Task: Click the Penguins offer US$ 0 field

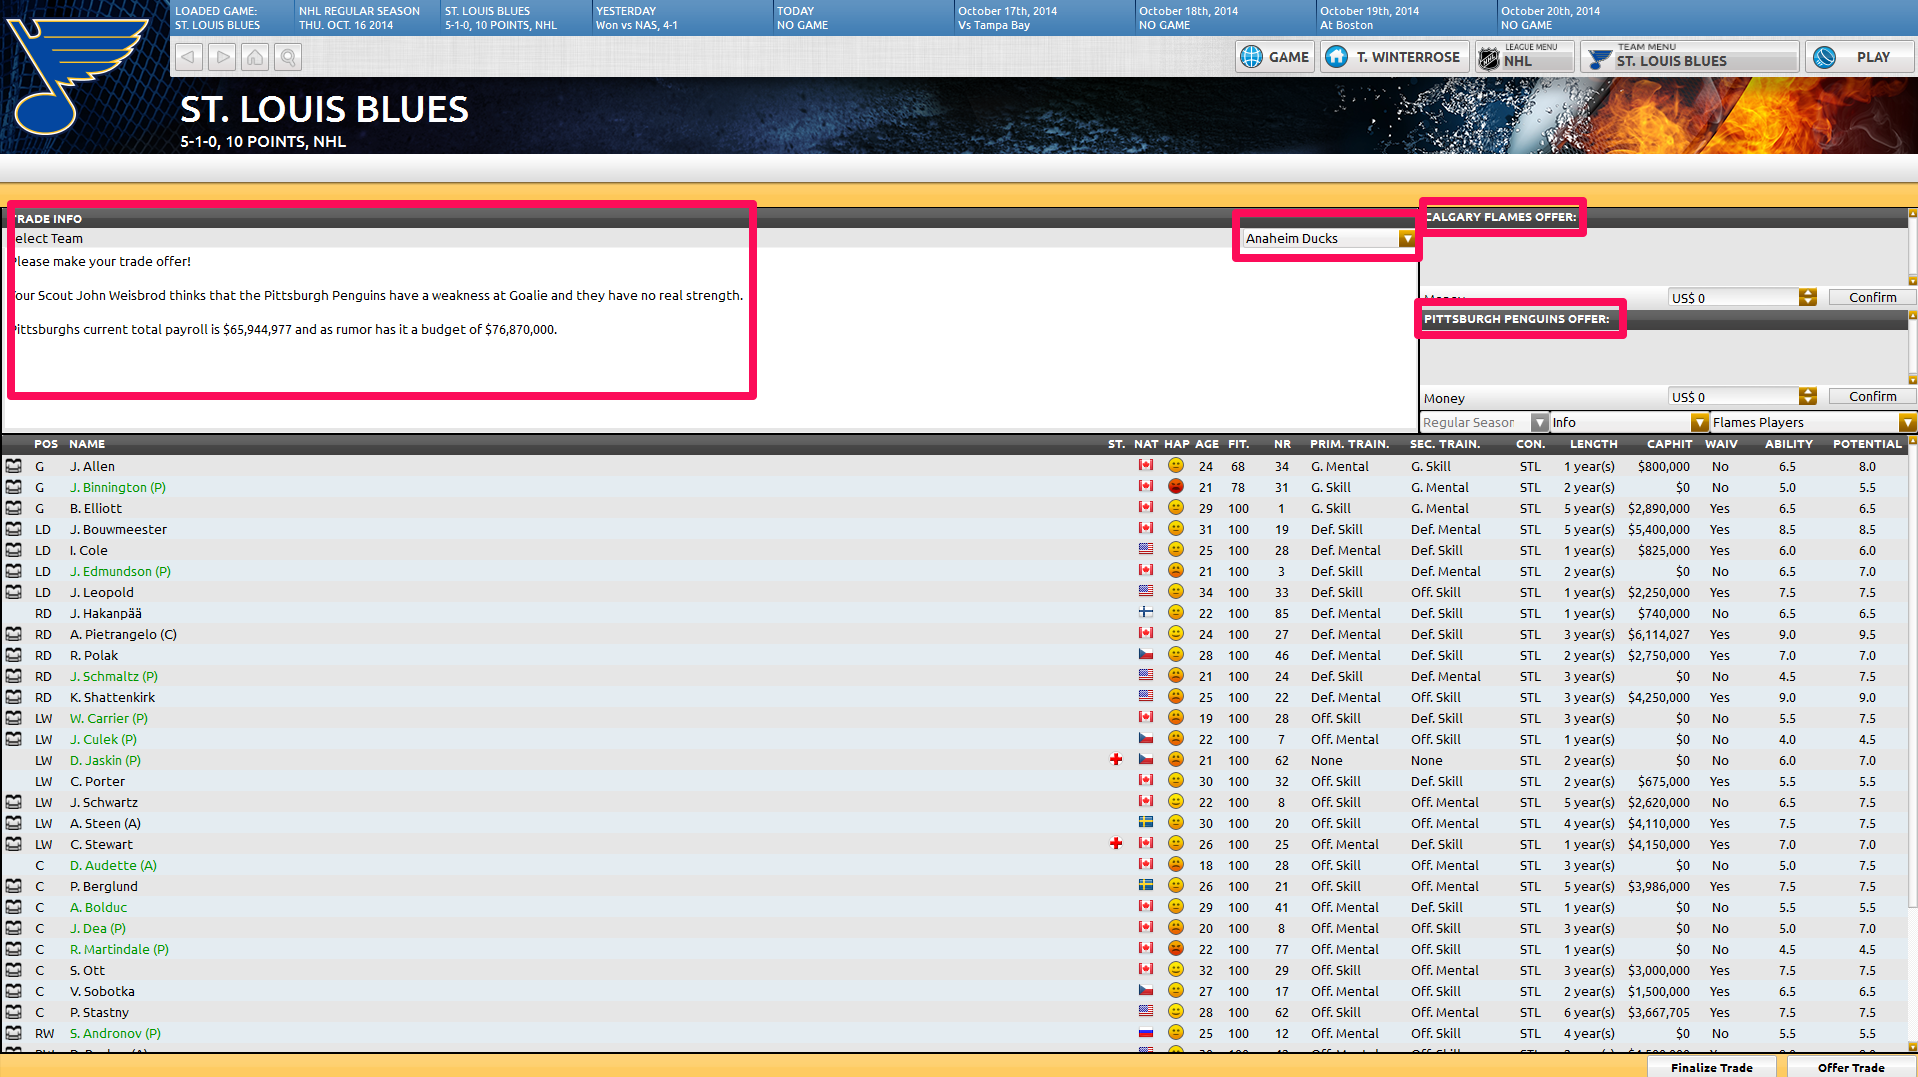Action: 1733,397
